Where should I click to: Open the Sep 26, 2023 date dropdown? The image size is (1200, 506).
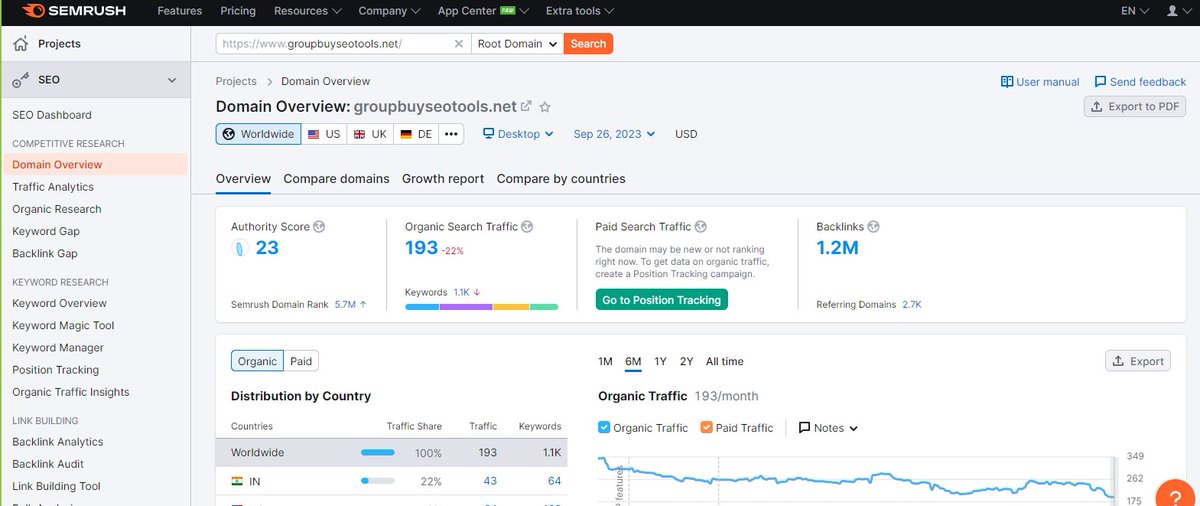614,134
